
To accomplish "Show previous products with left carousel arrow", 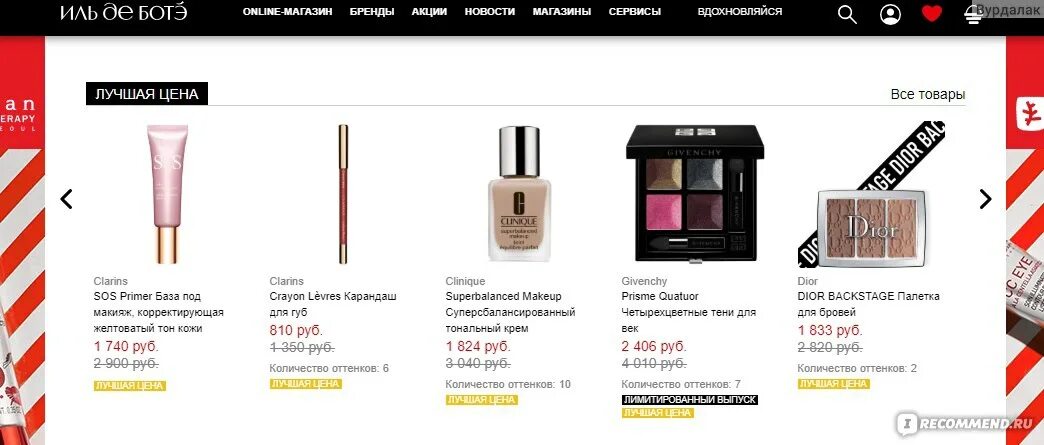I will pyautogui.click(x=67, y=199).
